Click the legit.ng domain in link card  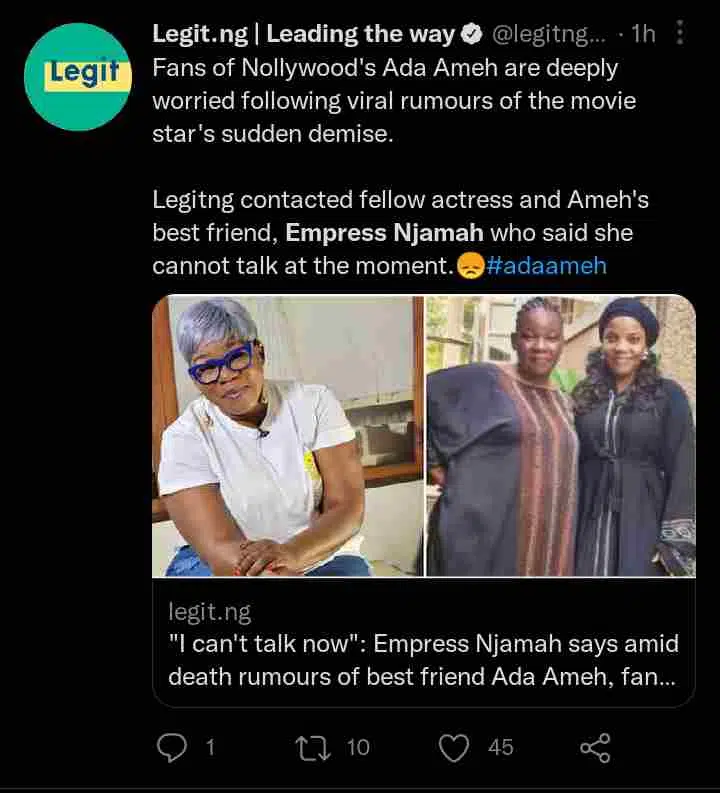click(209, 612)
